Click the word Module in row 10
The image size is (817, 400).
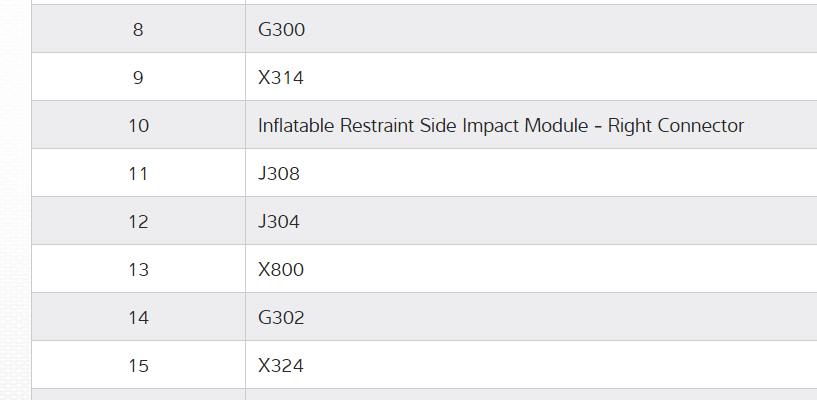pos(559,126)
